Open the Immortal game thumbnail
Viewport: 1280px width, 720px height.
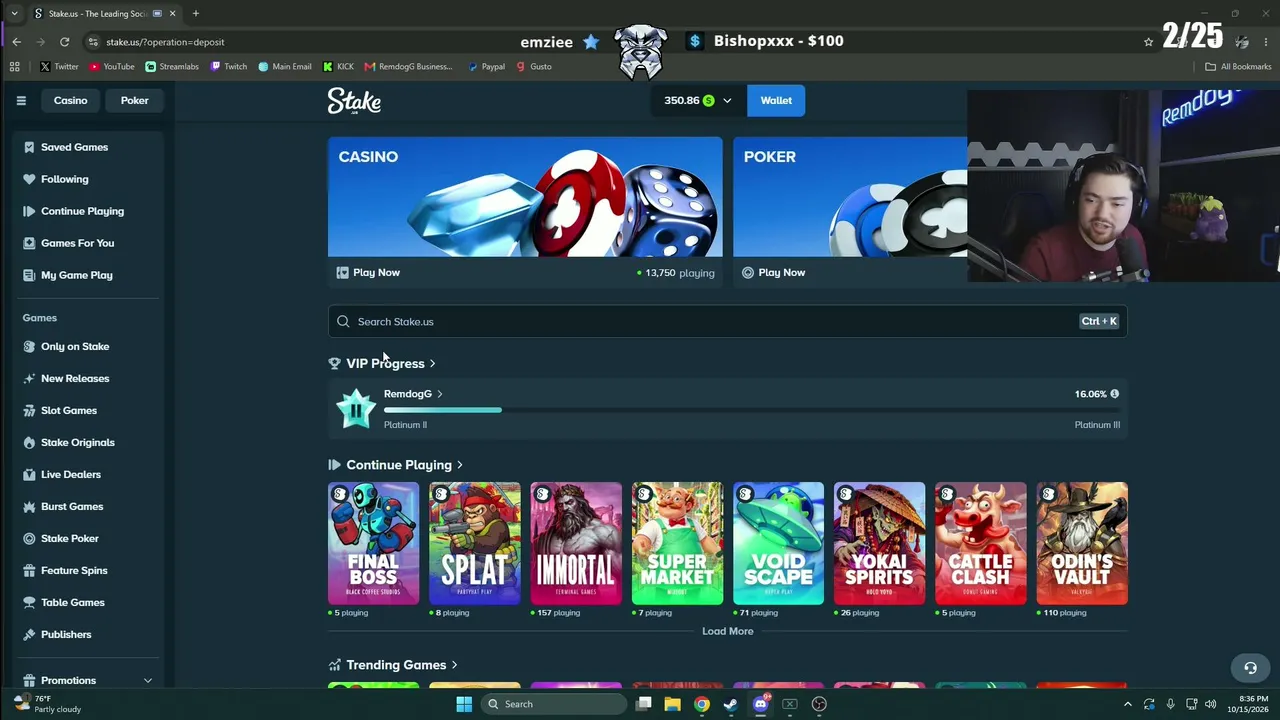coord(576,543)
